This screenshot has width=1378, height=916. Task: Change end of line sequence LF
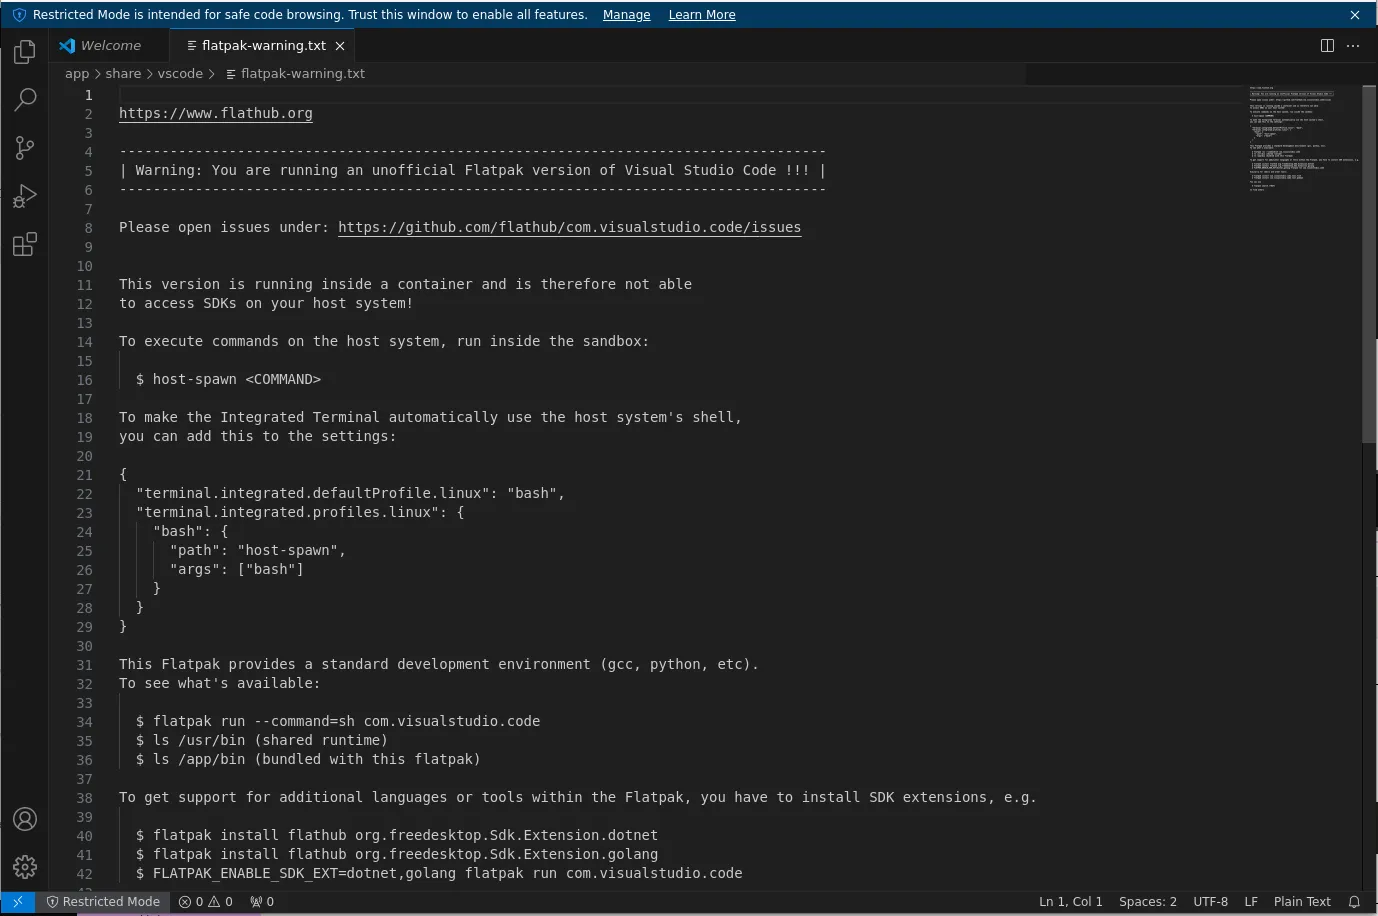pyautogui.click(x=1251, y=901)
